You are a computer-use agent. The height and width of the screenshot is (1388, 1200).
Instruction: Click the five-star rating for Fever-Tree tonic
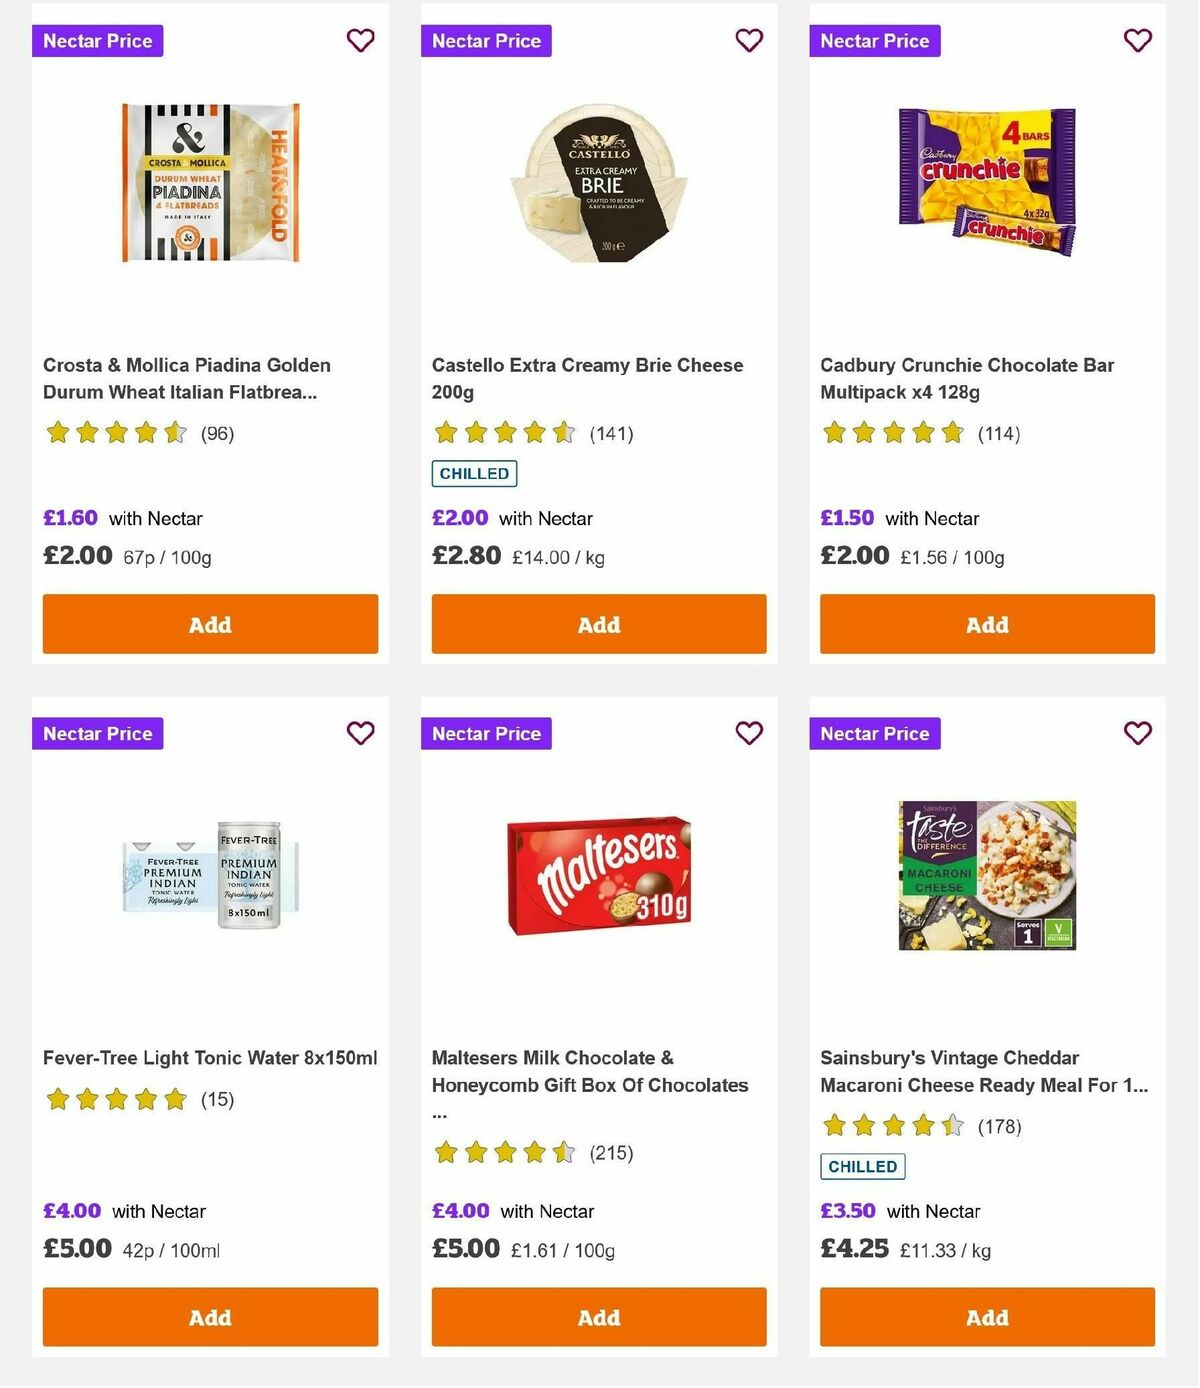(116, 1099)
